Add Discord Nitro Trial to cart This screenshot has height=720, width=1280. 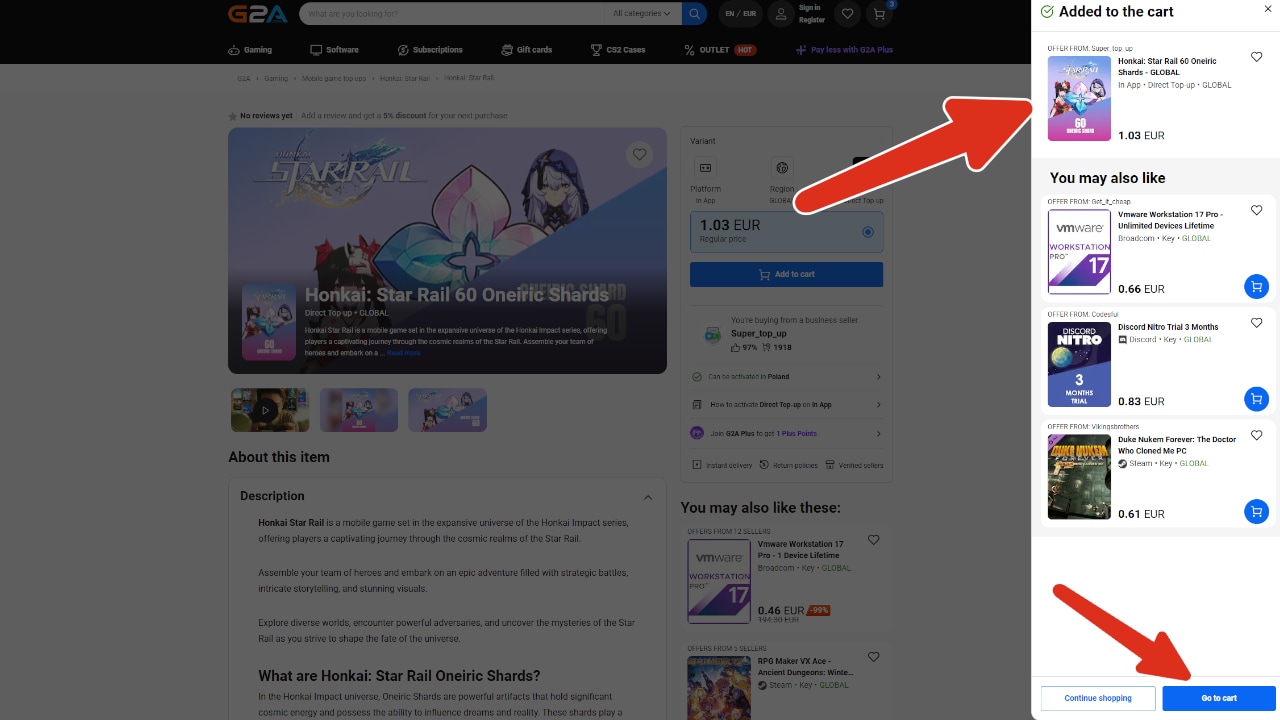1256,399
